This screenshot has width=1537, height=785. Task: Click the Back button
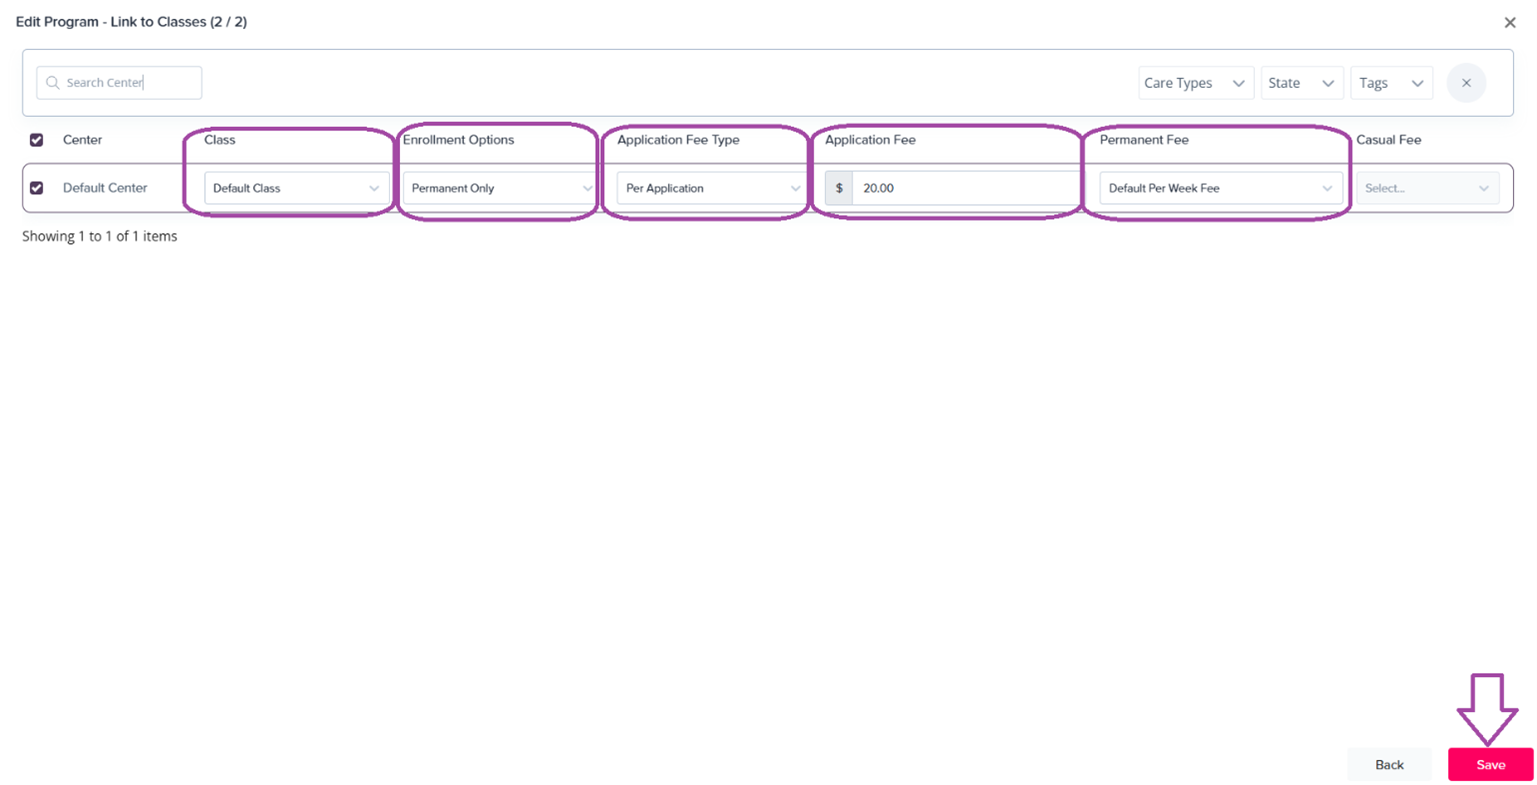click(x=1389, y=764)
